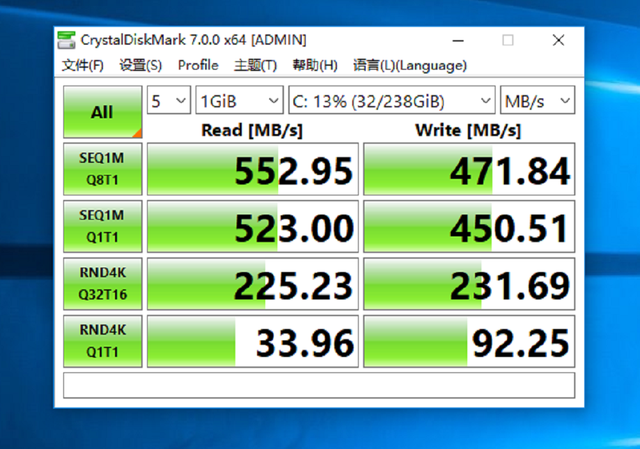Run all benchmarks with the All button
The width and height of the screenshot is (640, 449).
(x=102, y=112)
